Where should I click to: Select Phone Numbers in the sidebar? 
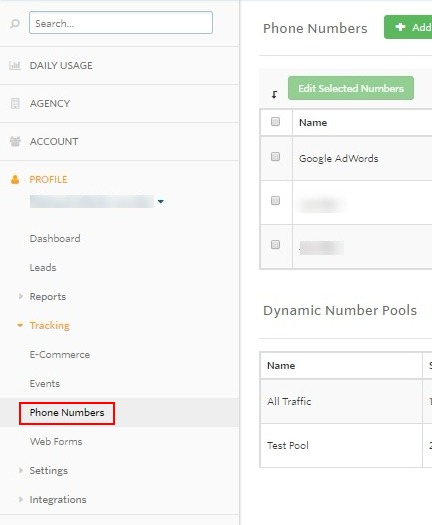point(67,412)
